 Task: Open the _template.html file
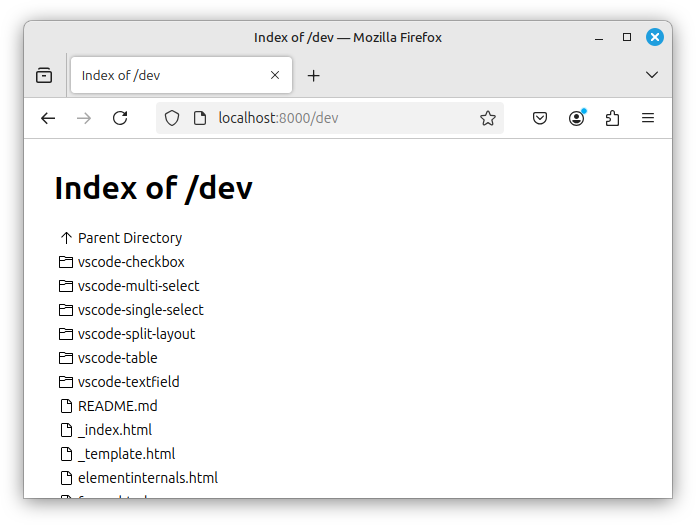(x=127, y=454)
